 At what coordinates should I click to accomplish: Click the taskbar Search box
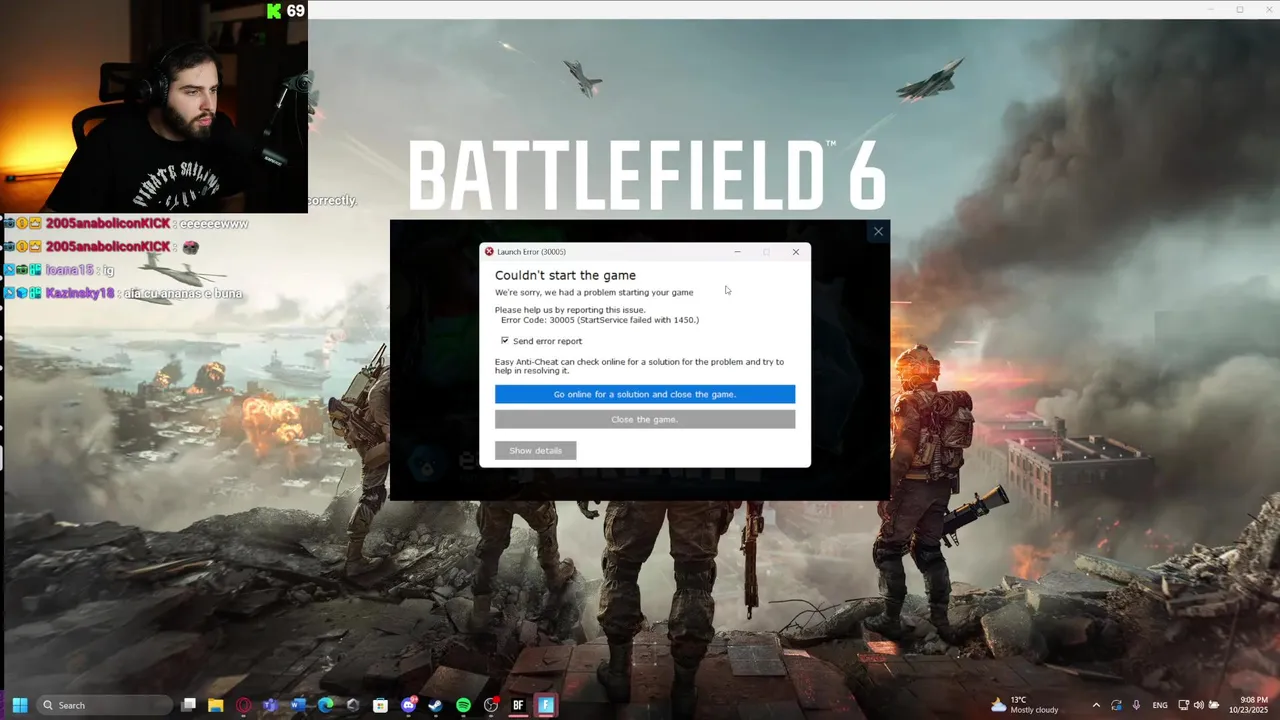(105, 705)
